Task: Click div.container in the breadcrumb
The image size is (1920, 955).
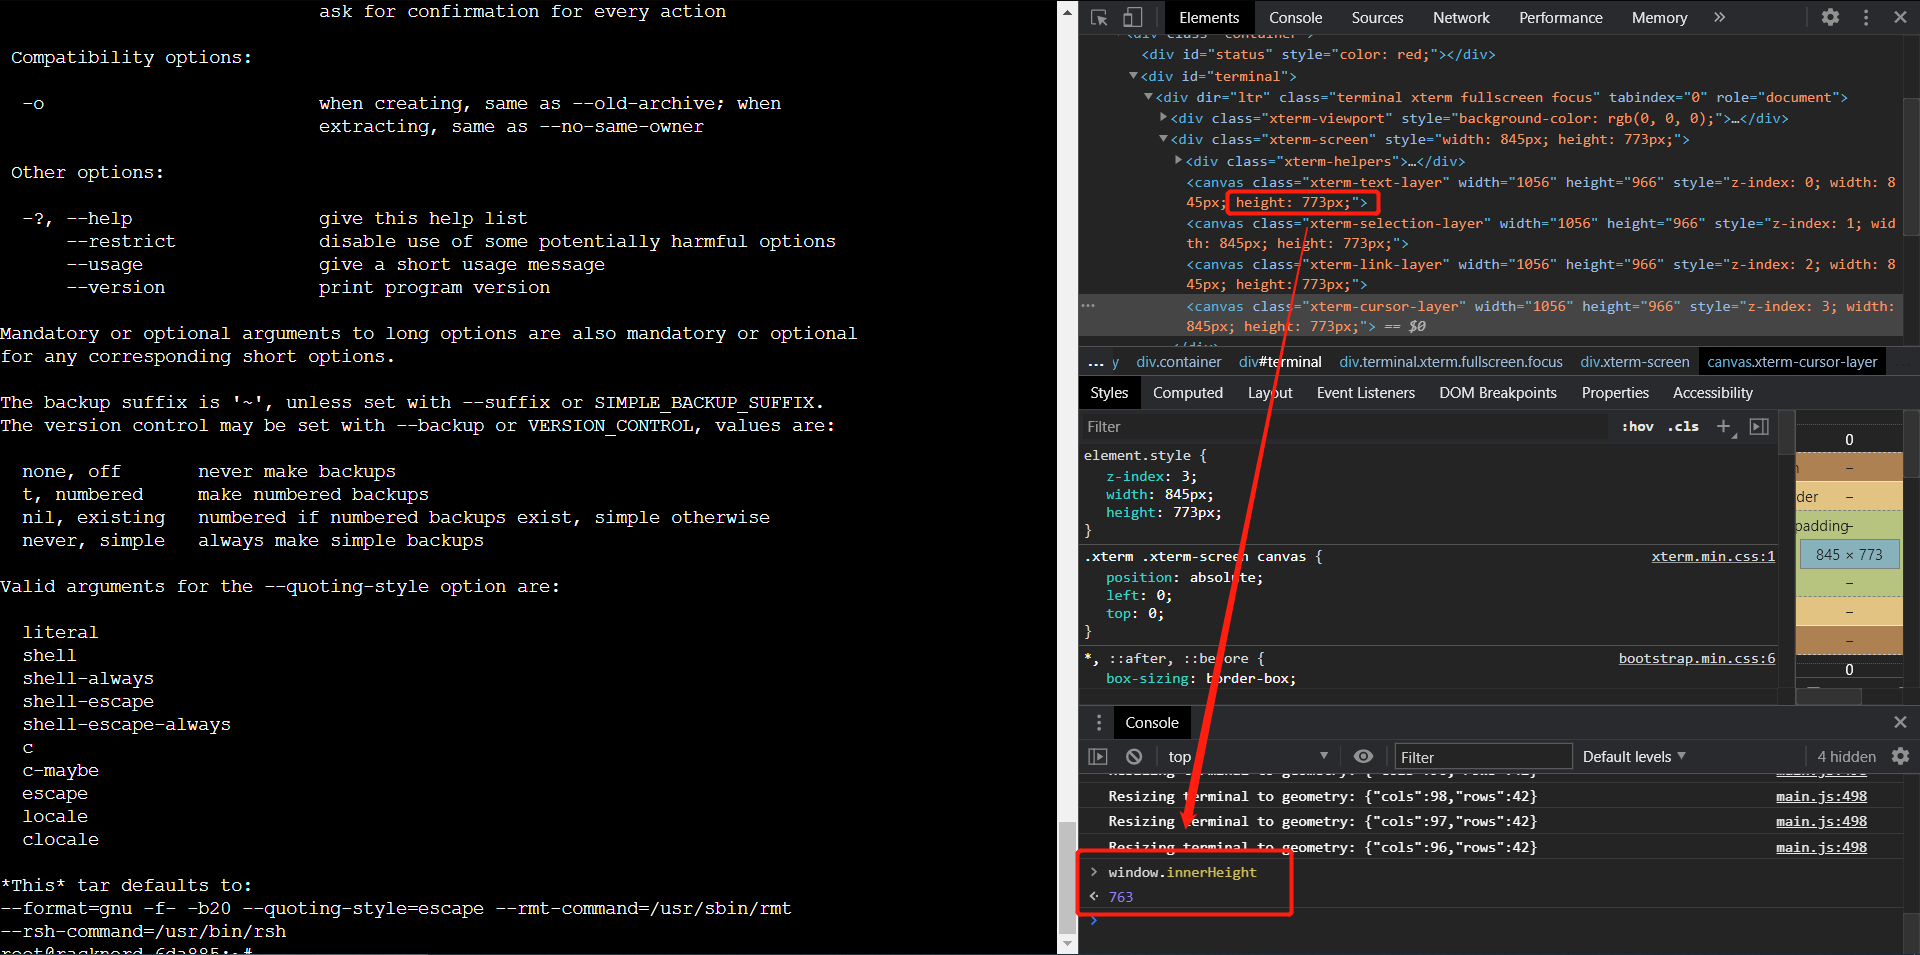Action: (x=1178, y=362)
